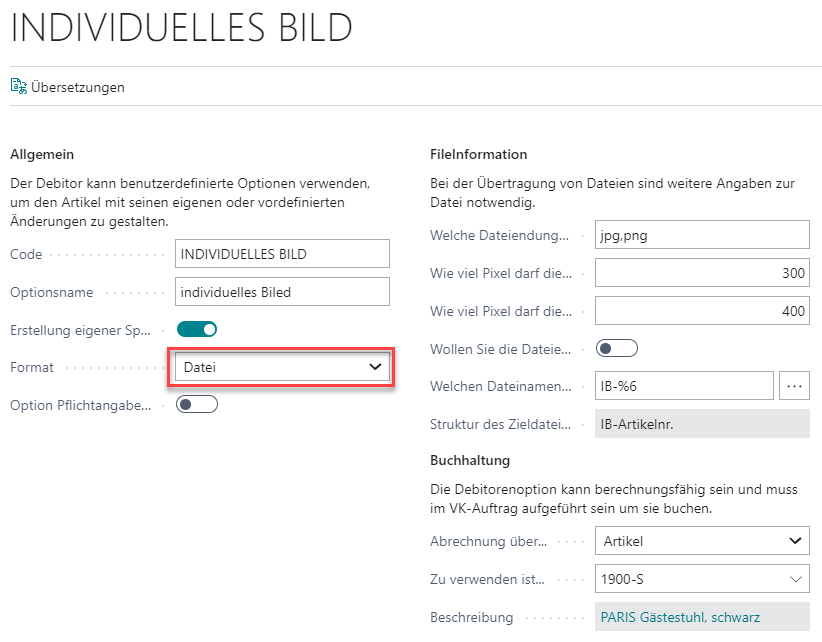Open the Format dropdown showing Datei
The height and width of the screenshot is (642, 822).
tap(283, 367)
